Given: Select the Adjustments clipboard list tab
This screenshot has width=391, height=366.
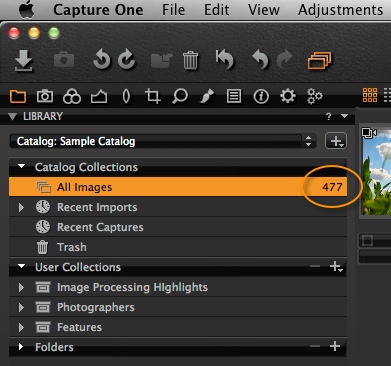Looking at the screenshot, I should click(x=234, y=96).
